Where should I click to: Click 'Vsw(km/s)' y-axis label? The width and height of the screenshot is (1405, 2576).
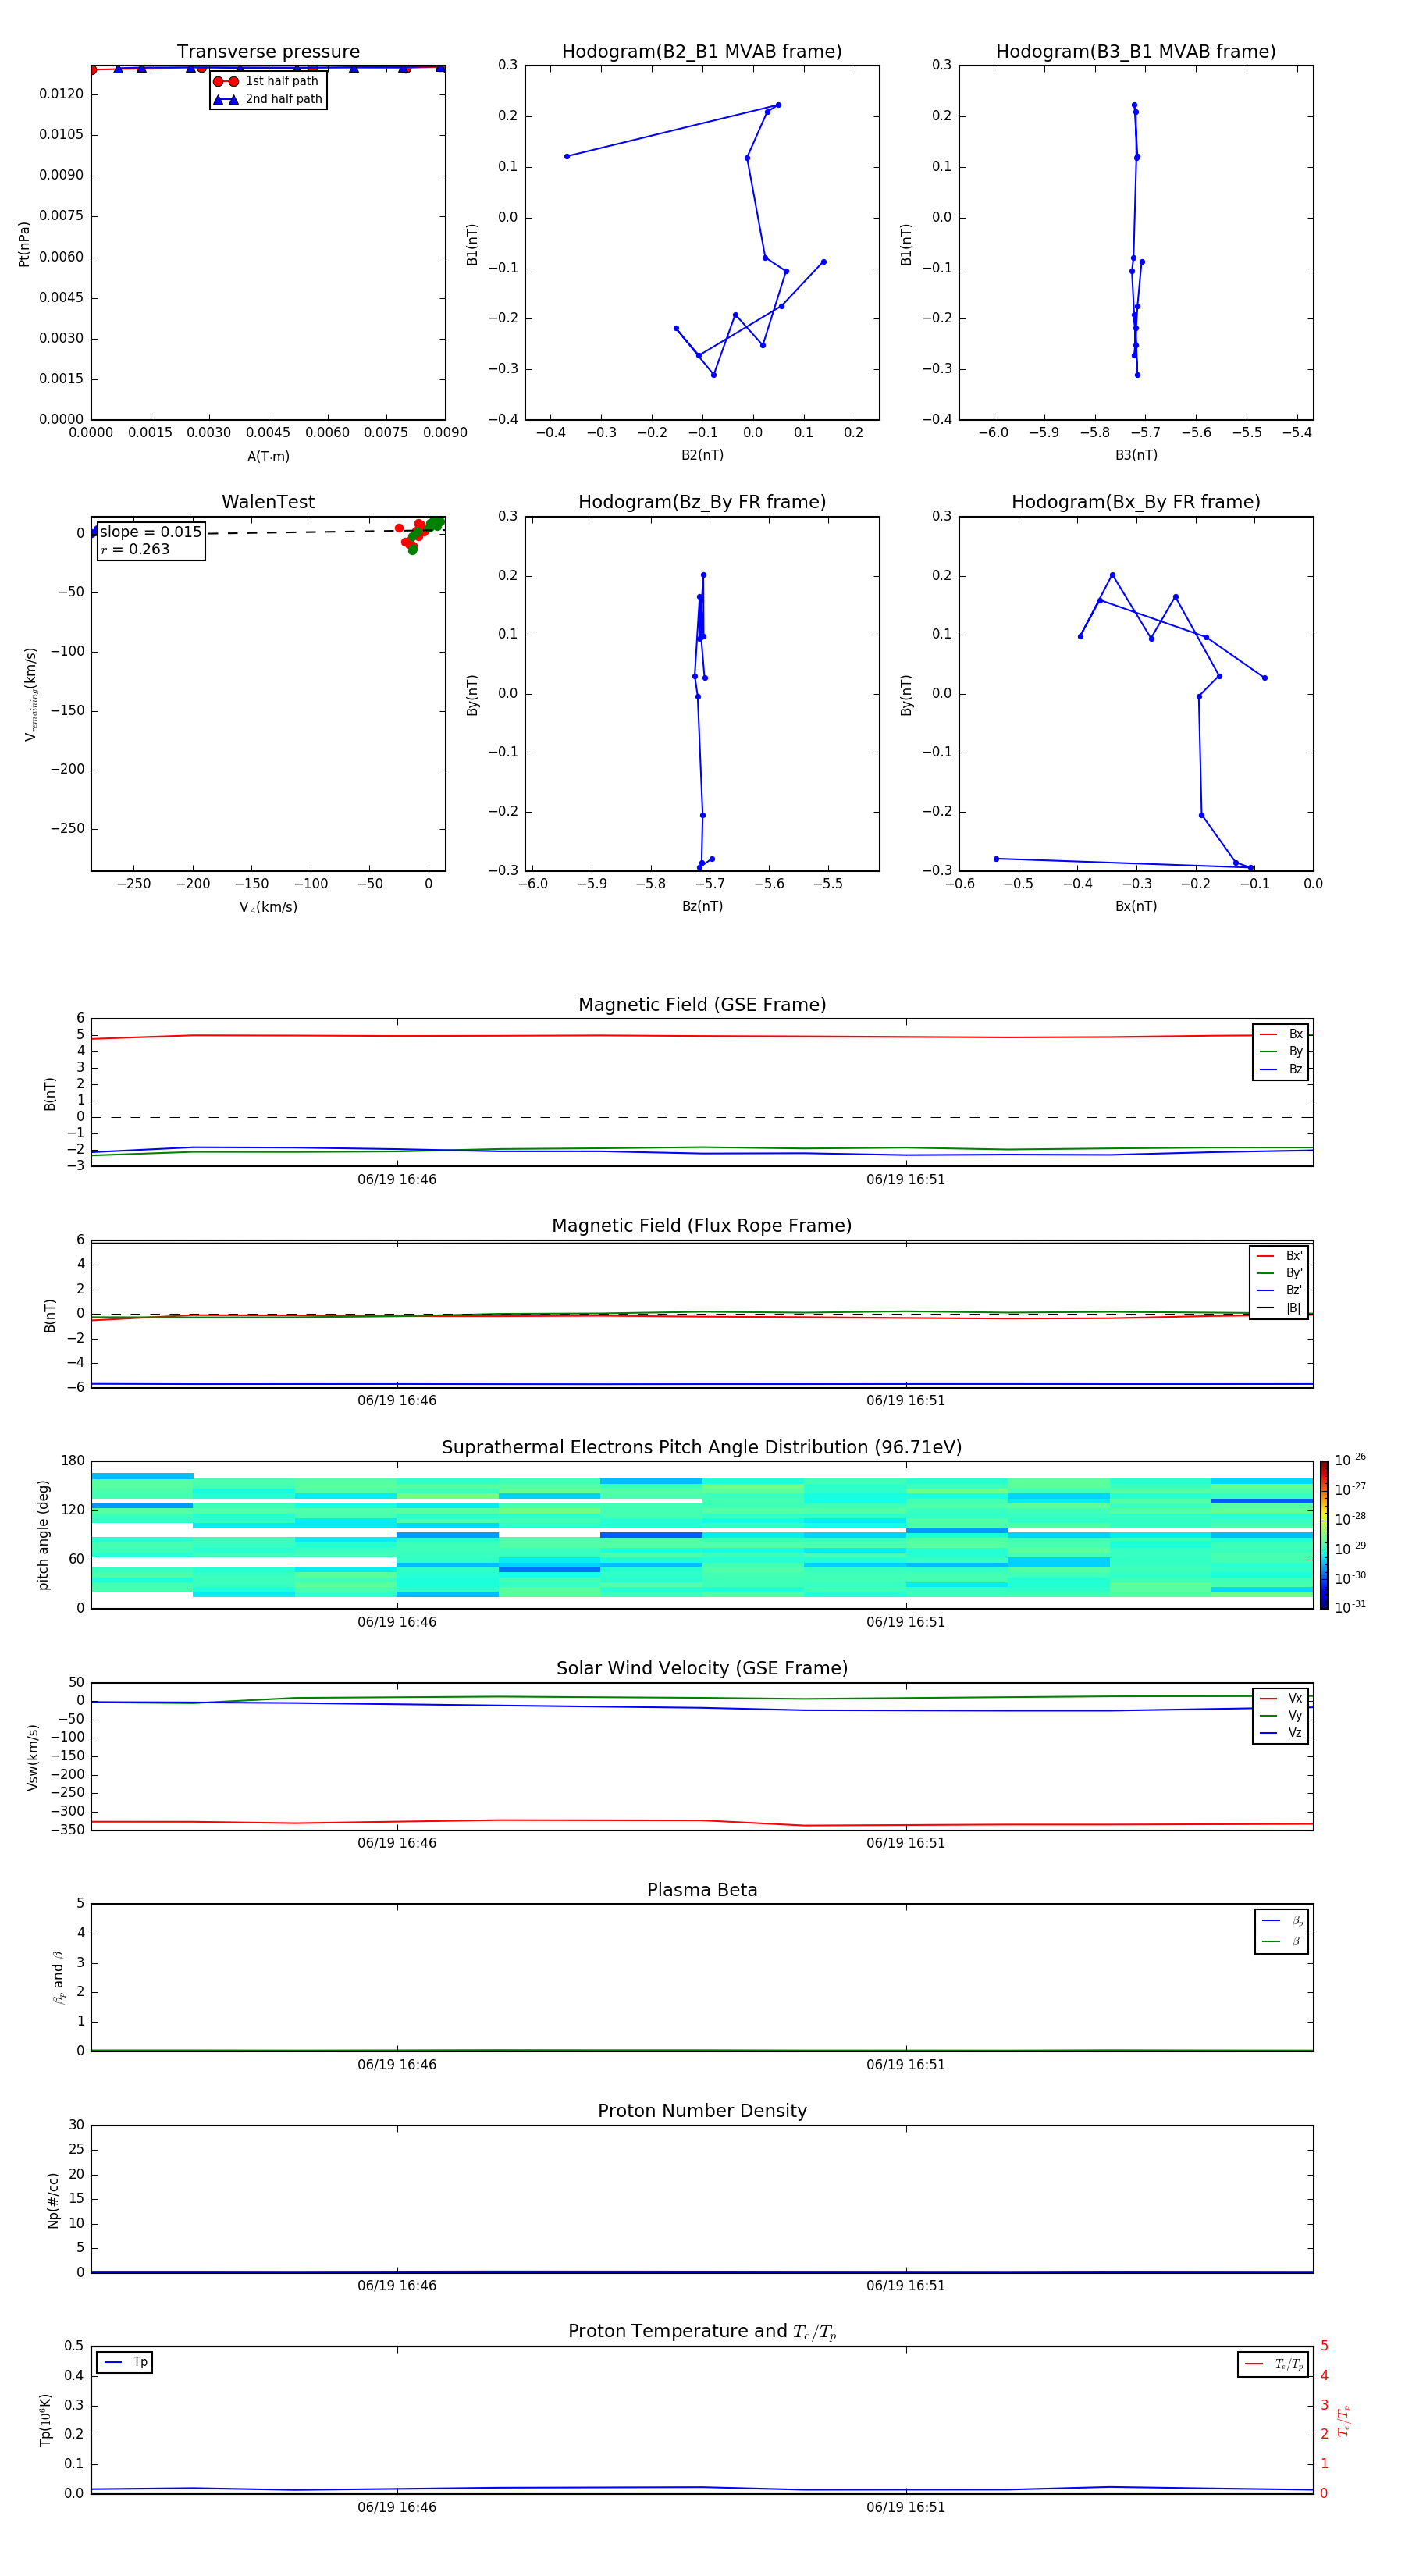click(32, 1757)
